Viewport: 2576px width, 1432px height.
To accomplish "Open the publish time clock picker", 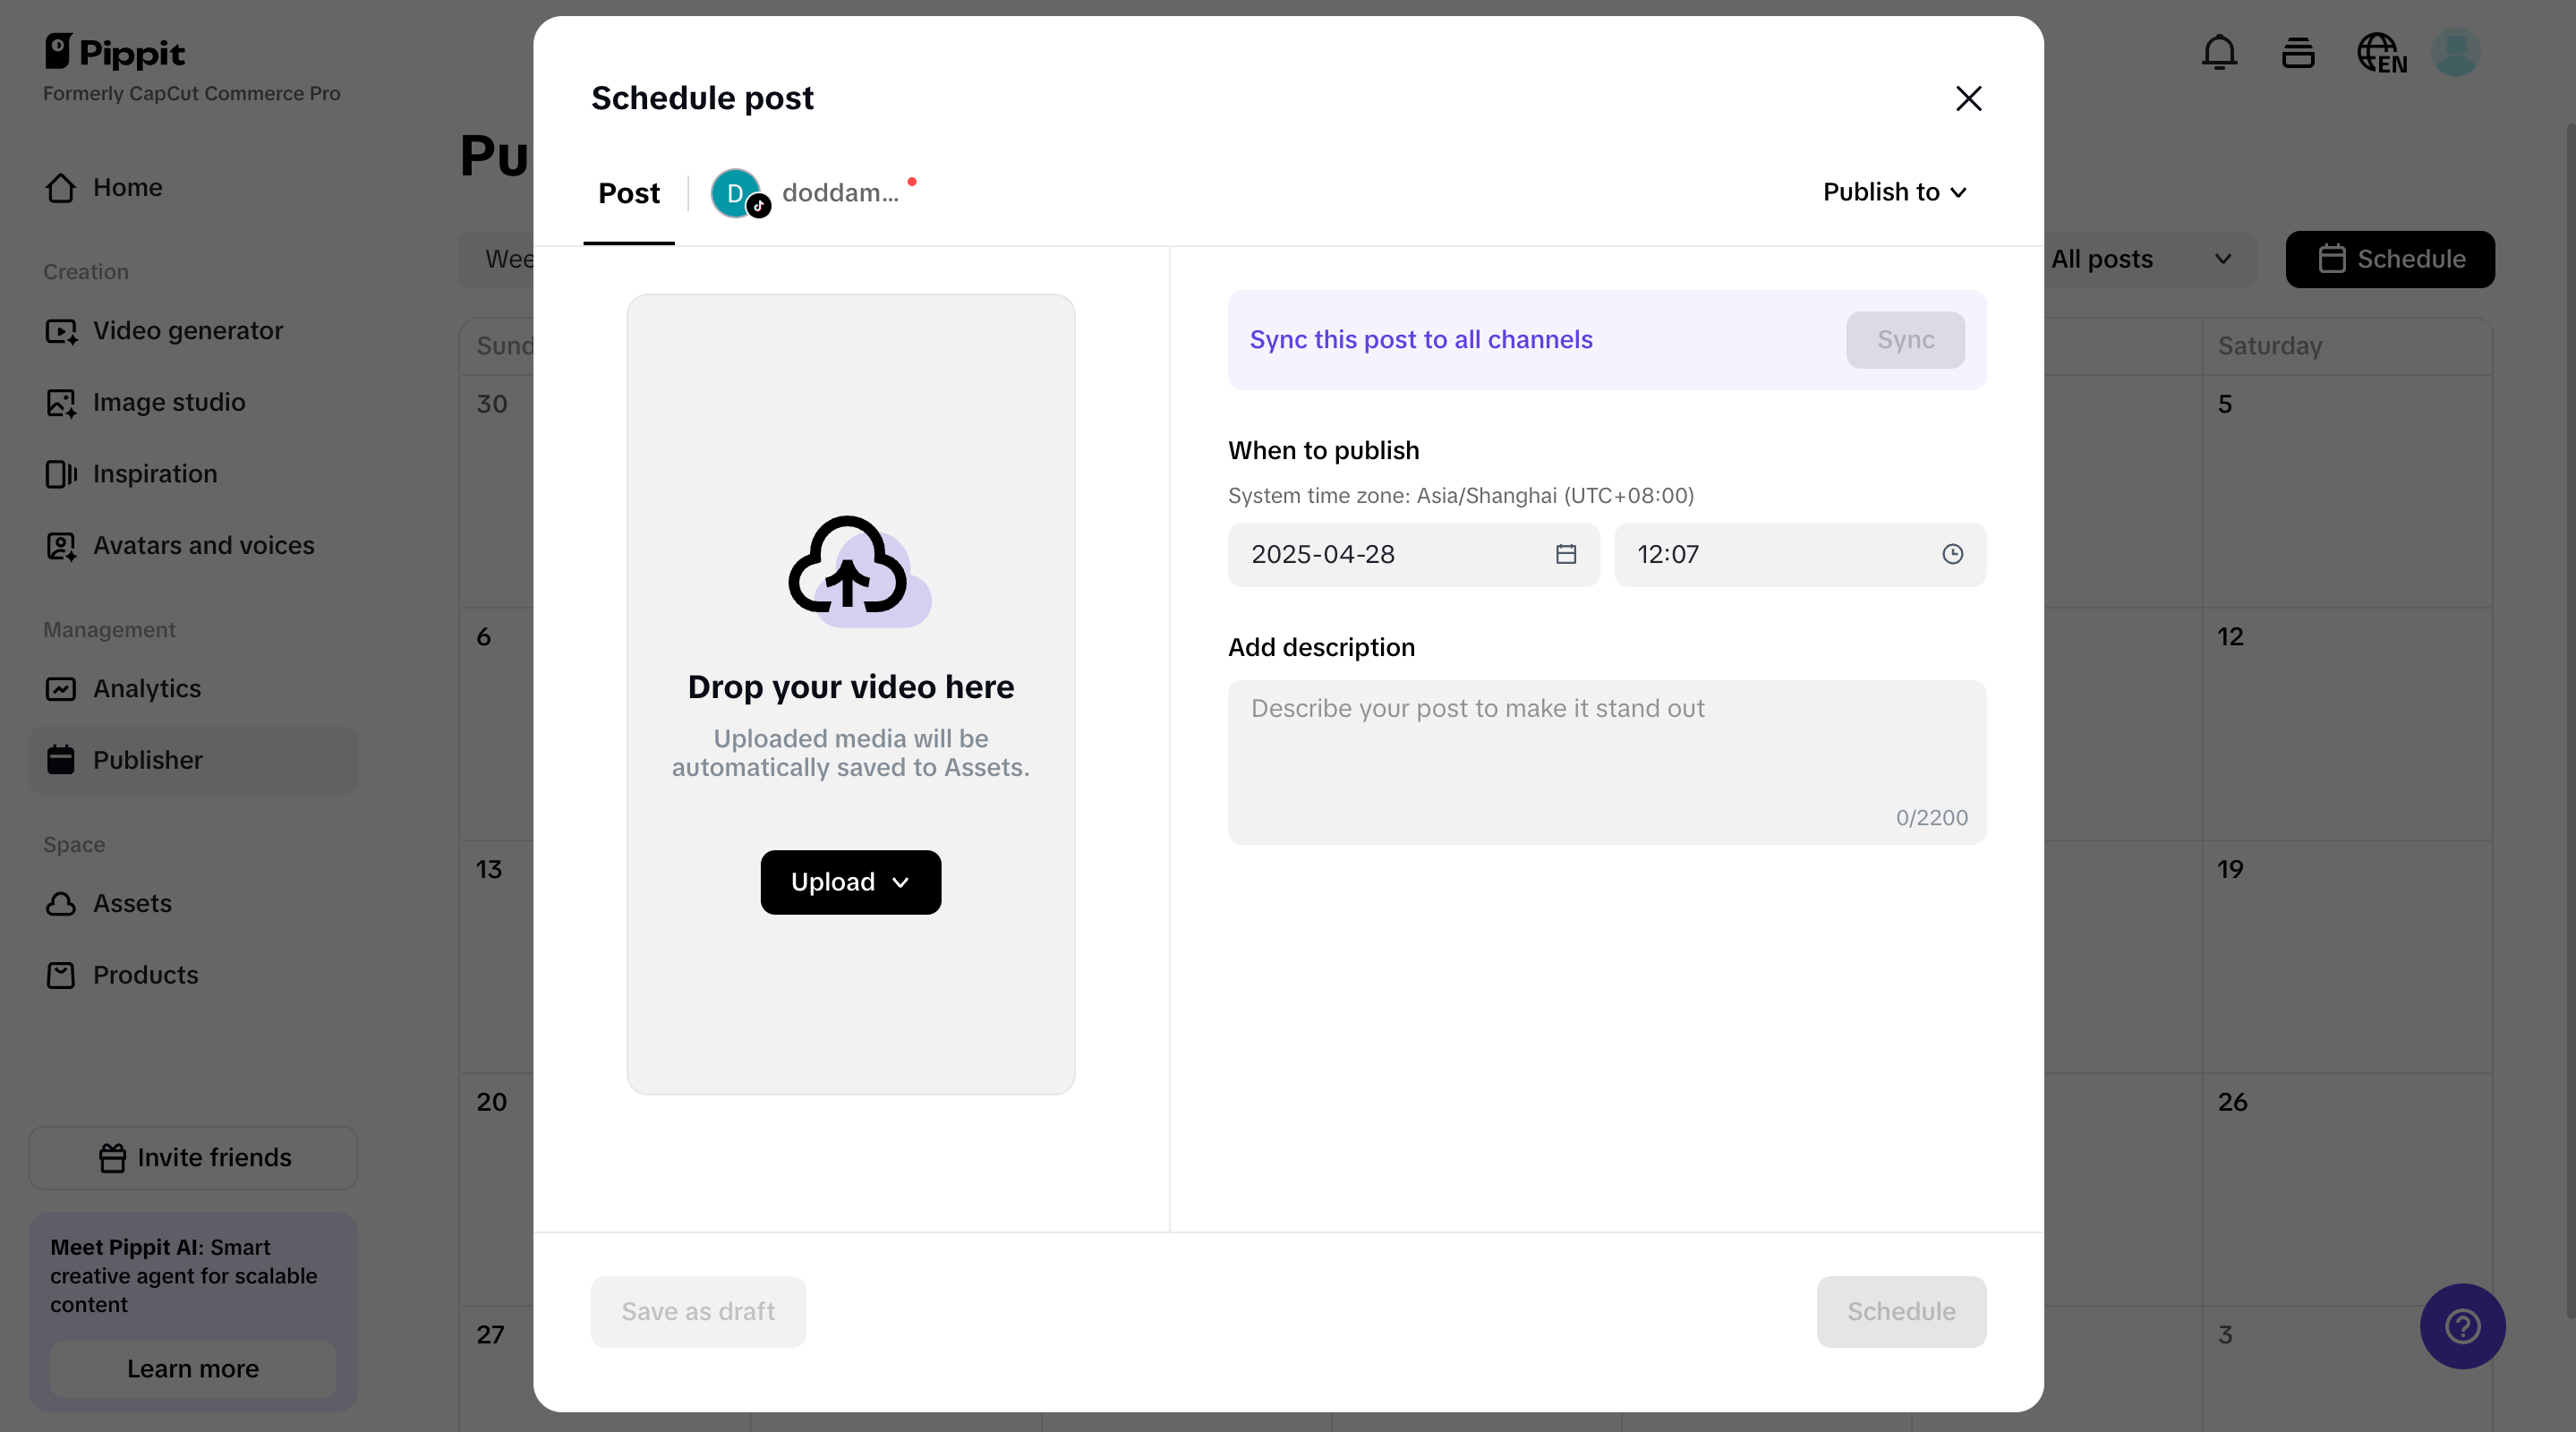I will (x=1952, y=554).
